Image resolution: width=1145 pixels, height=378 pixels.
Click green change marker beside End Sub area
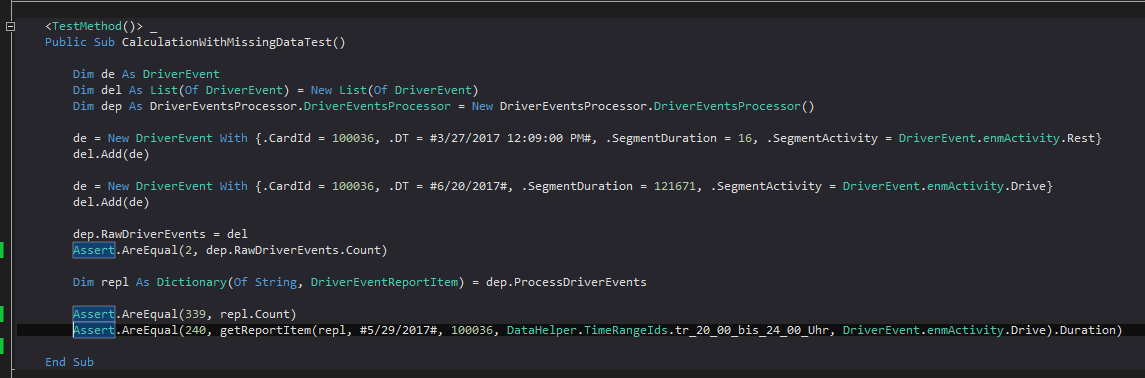click(1, 347)
